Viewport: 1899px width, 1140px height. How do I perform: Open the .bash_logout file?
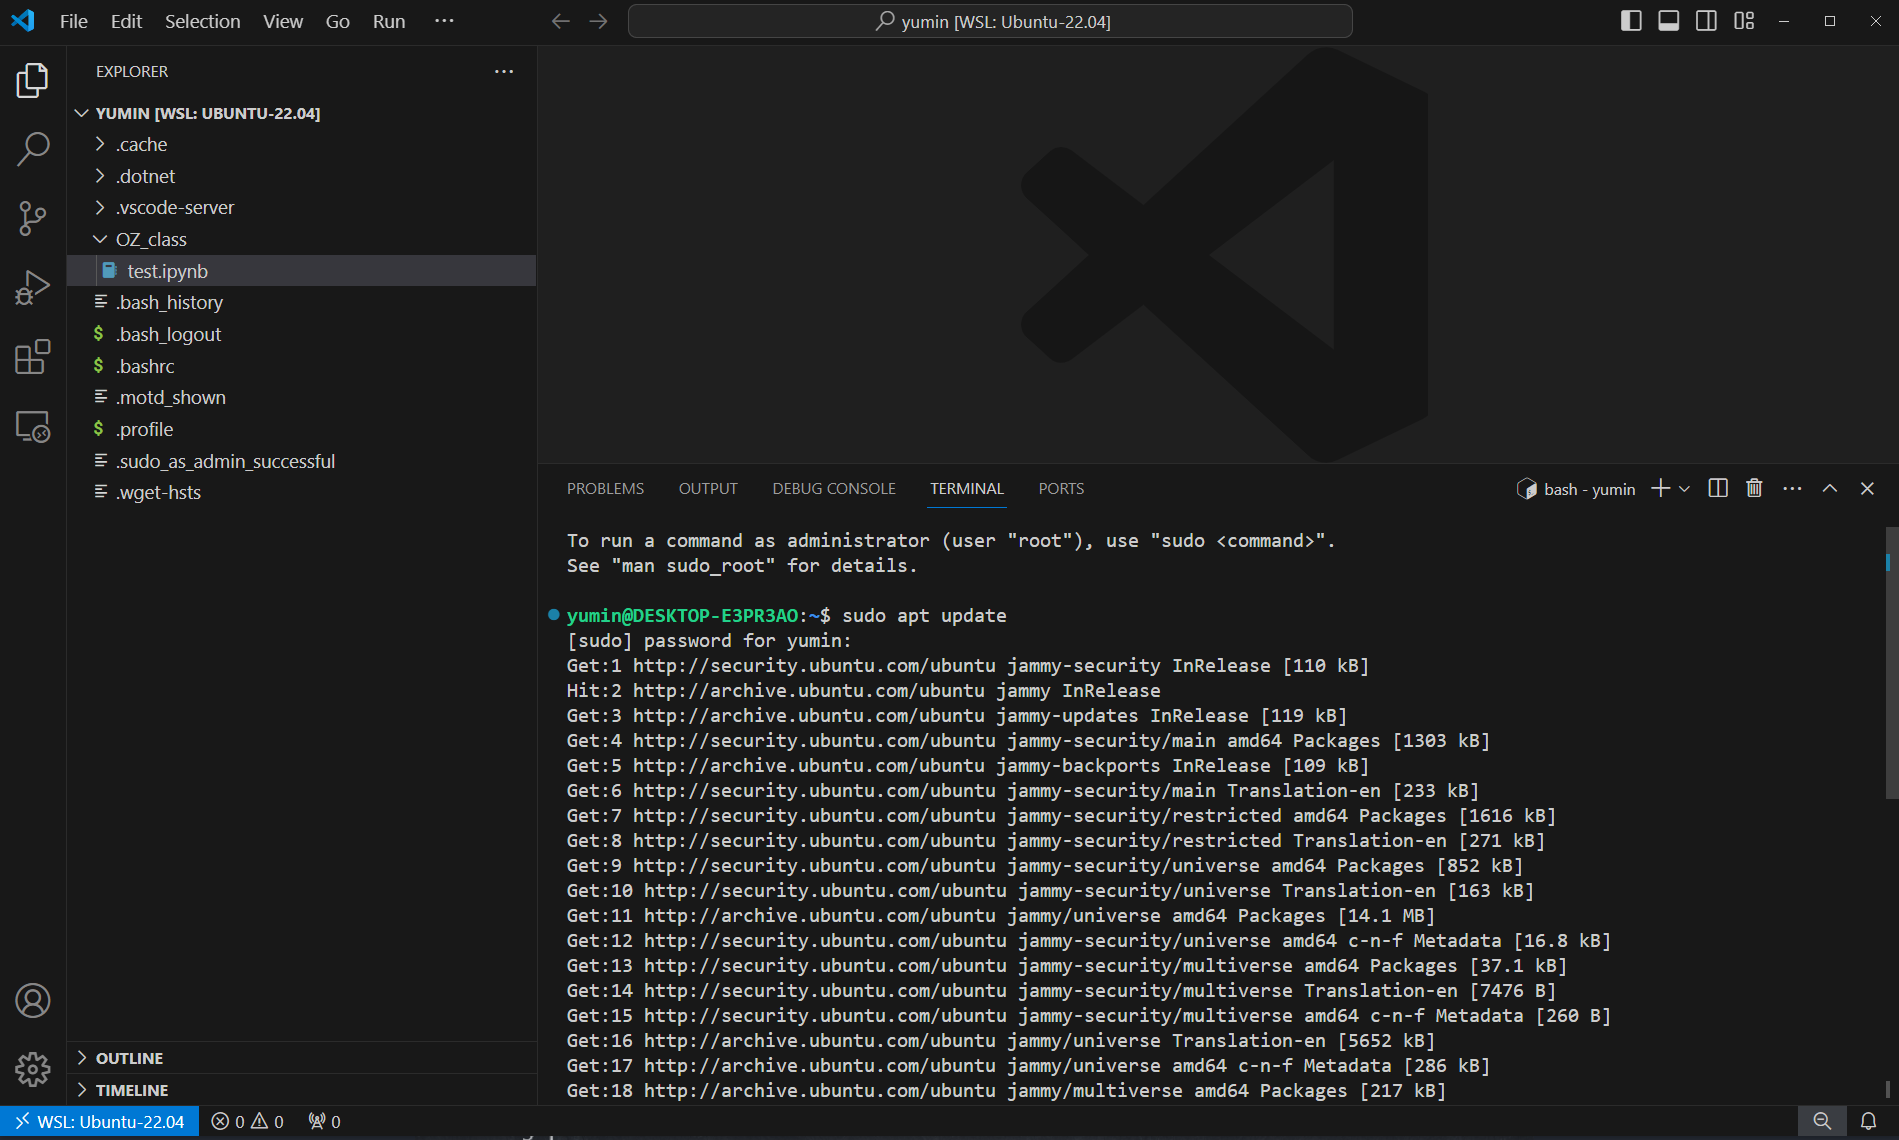(302, 334)
